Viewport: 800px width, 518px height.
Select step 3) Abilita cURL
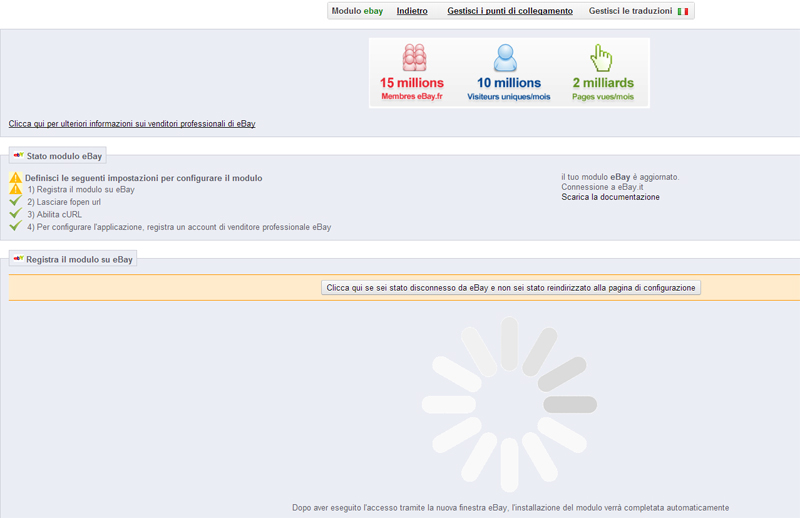(x=55, y=214)
